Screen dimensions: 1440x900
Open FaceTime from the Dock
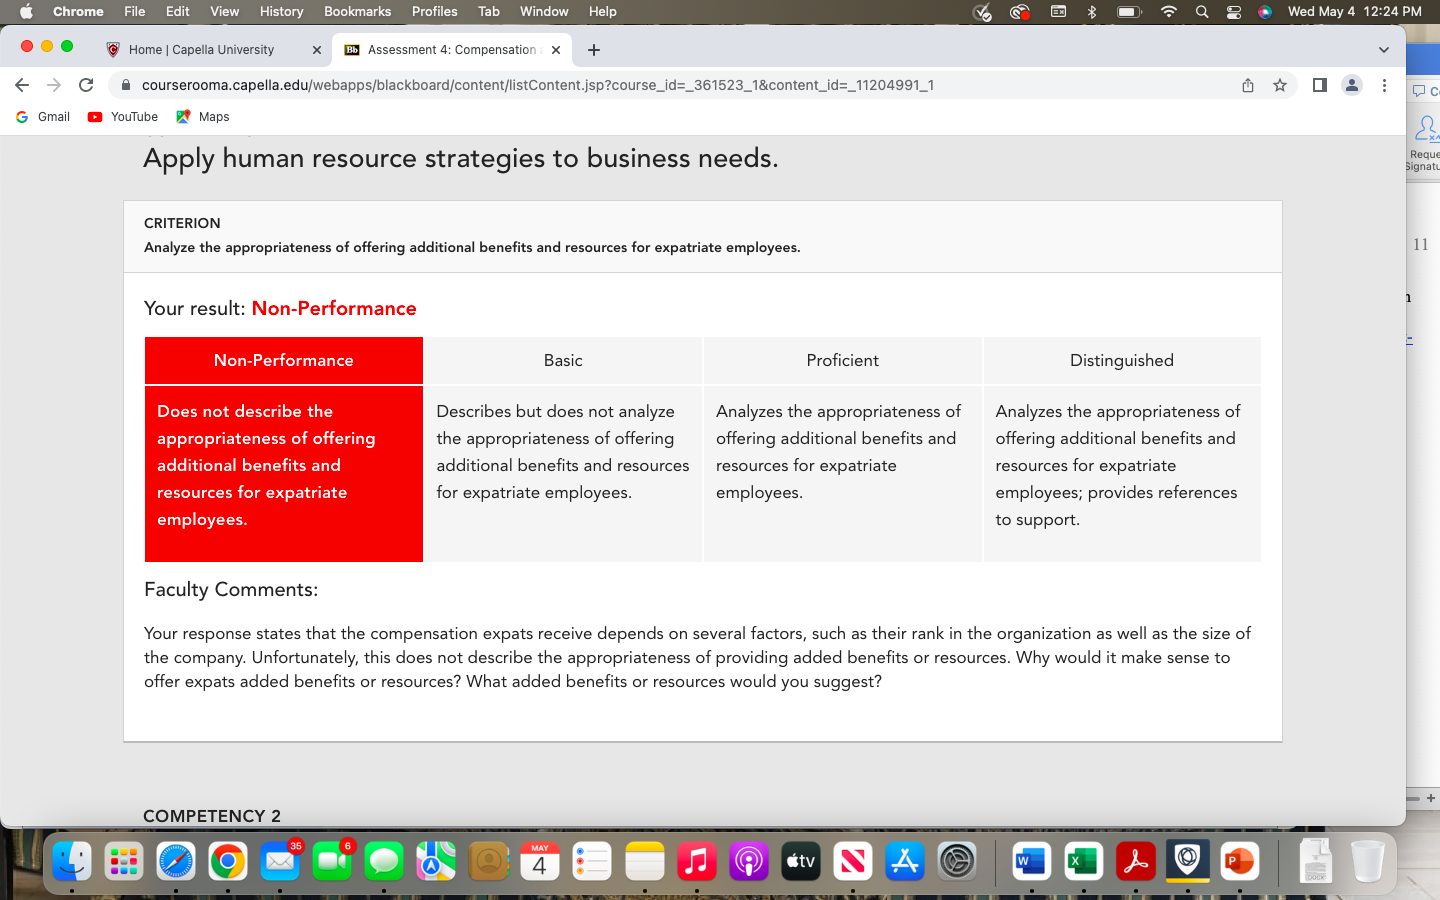(x=332, y=861)
